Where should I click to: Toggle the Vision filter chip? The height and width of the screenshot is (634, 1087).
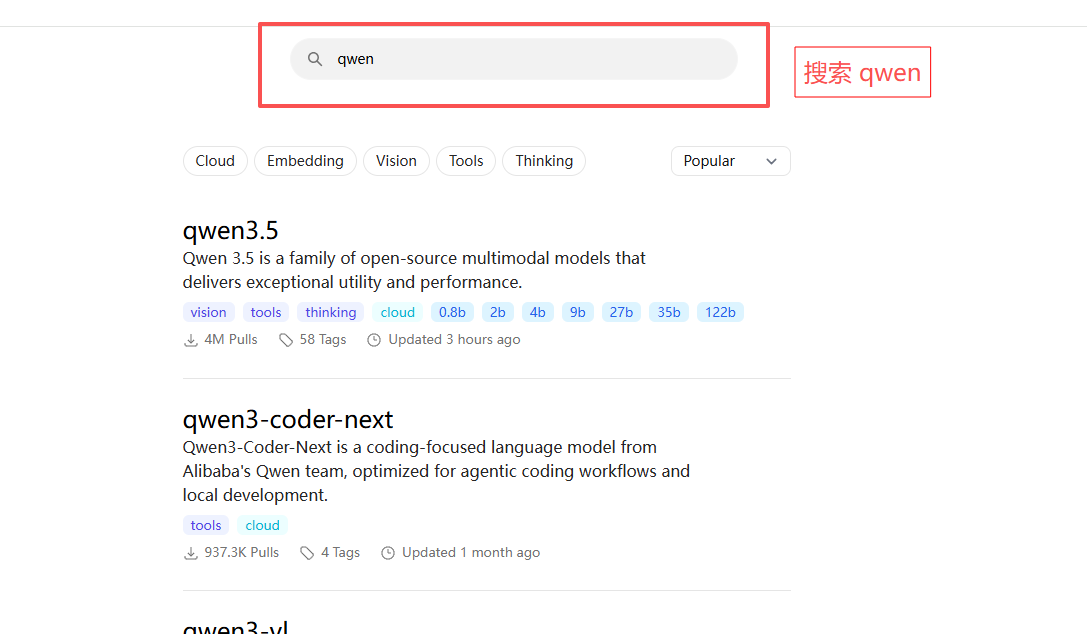[397, 161]
